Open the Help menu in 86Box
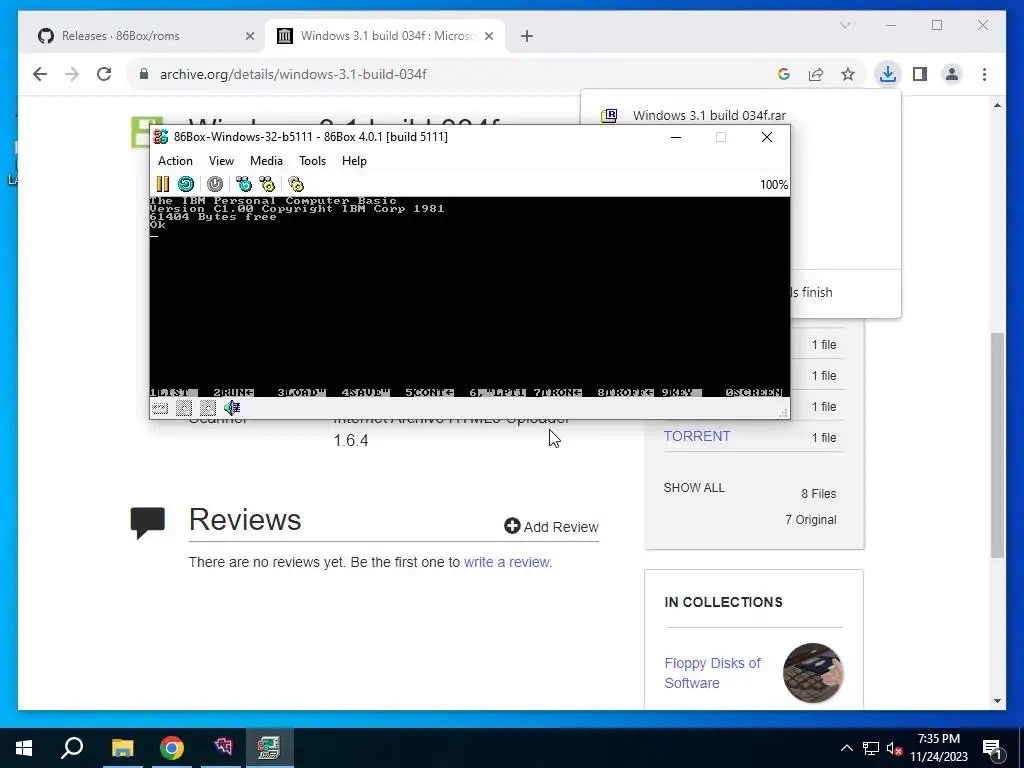 click(x=354, y=161)
